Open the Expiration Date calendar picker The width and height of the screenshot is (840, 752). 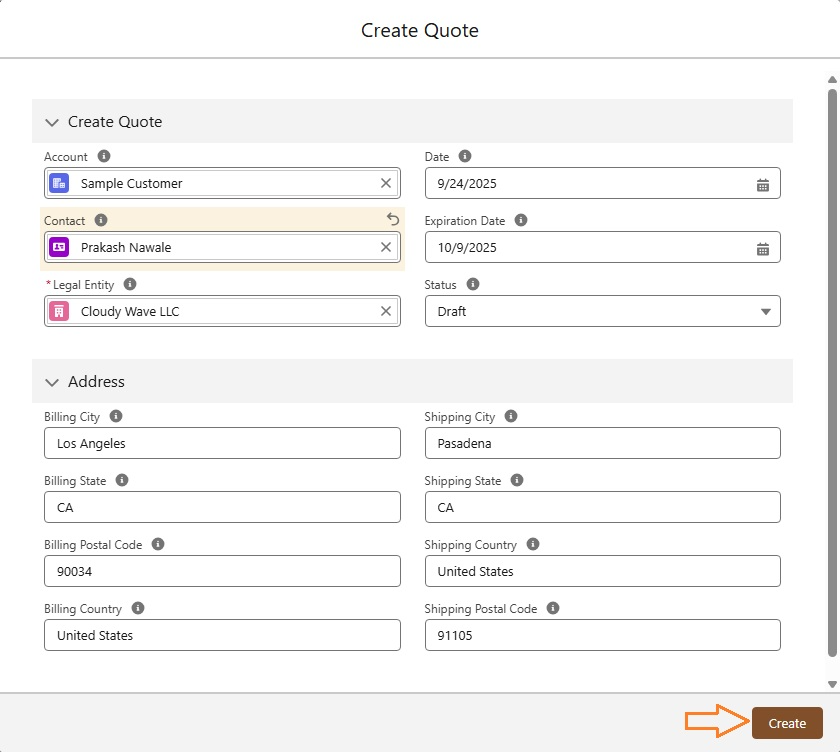click(x=762, y=248)
